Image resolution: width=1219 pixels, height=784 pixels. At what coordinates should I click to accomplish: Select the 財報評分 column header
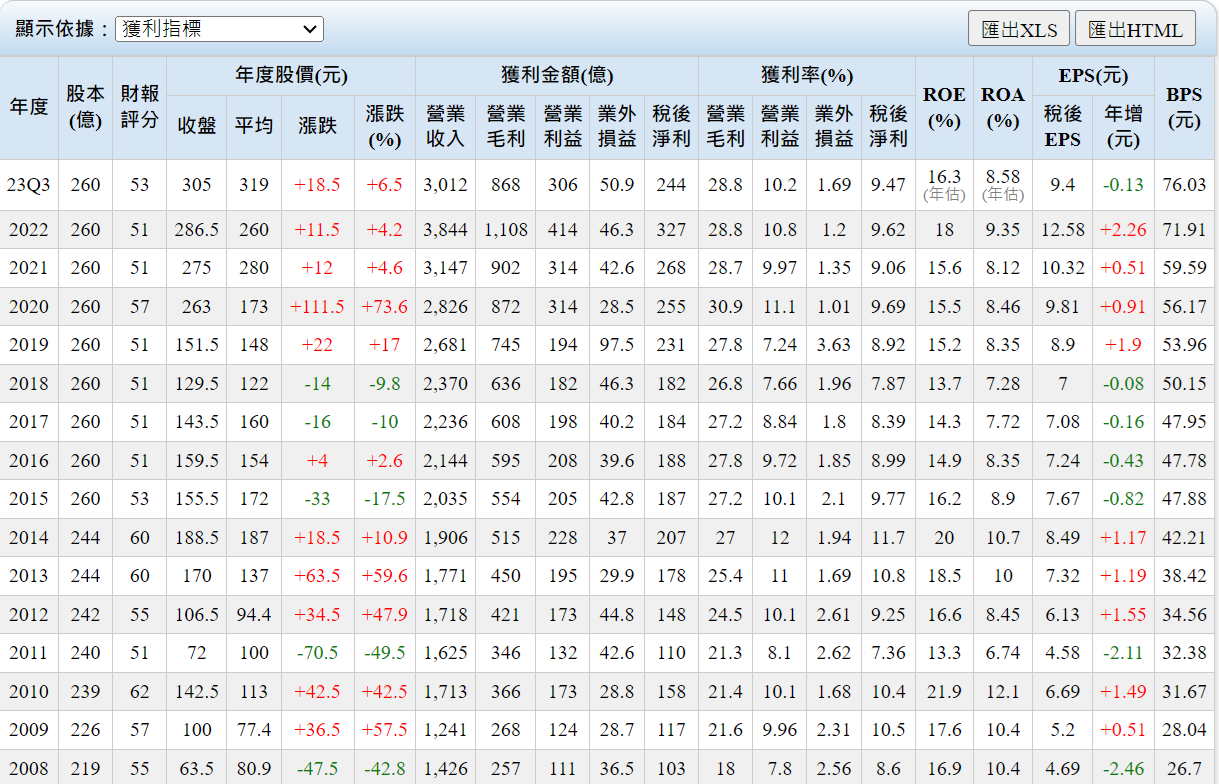point(139,107)
